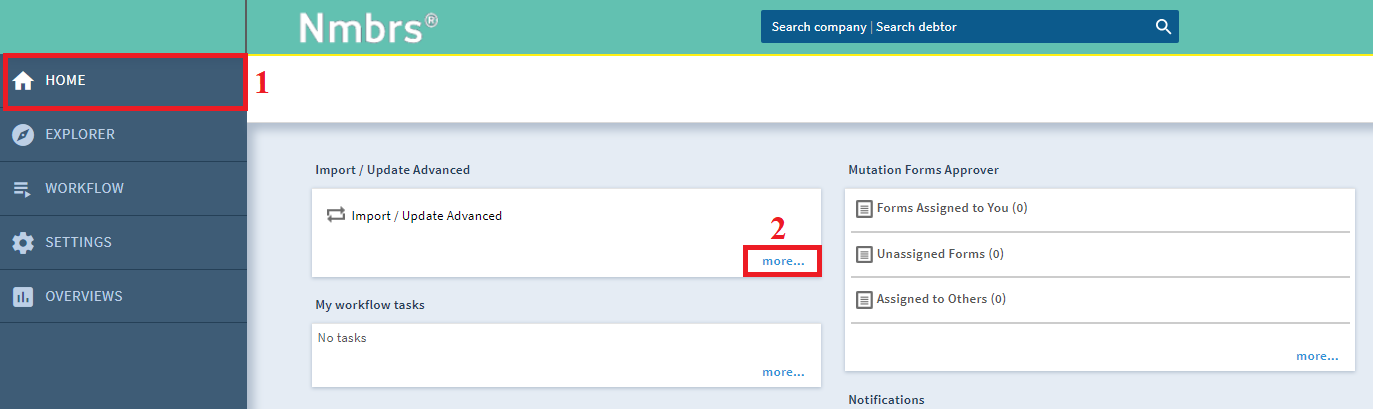This screenshot has height=409, width=1373.
Task: Click the Workflow list icon
Action: tap(23, 189)
